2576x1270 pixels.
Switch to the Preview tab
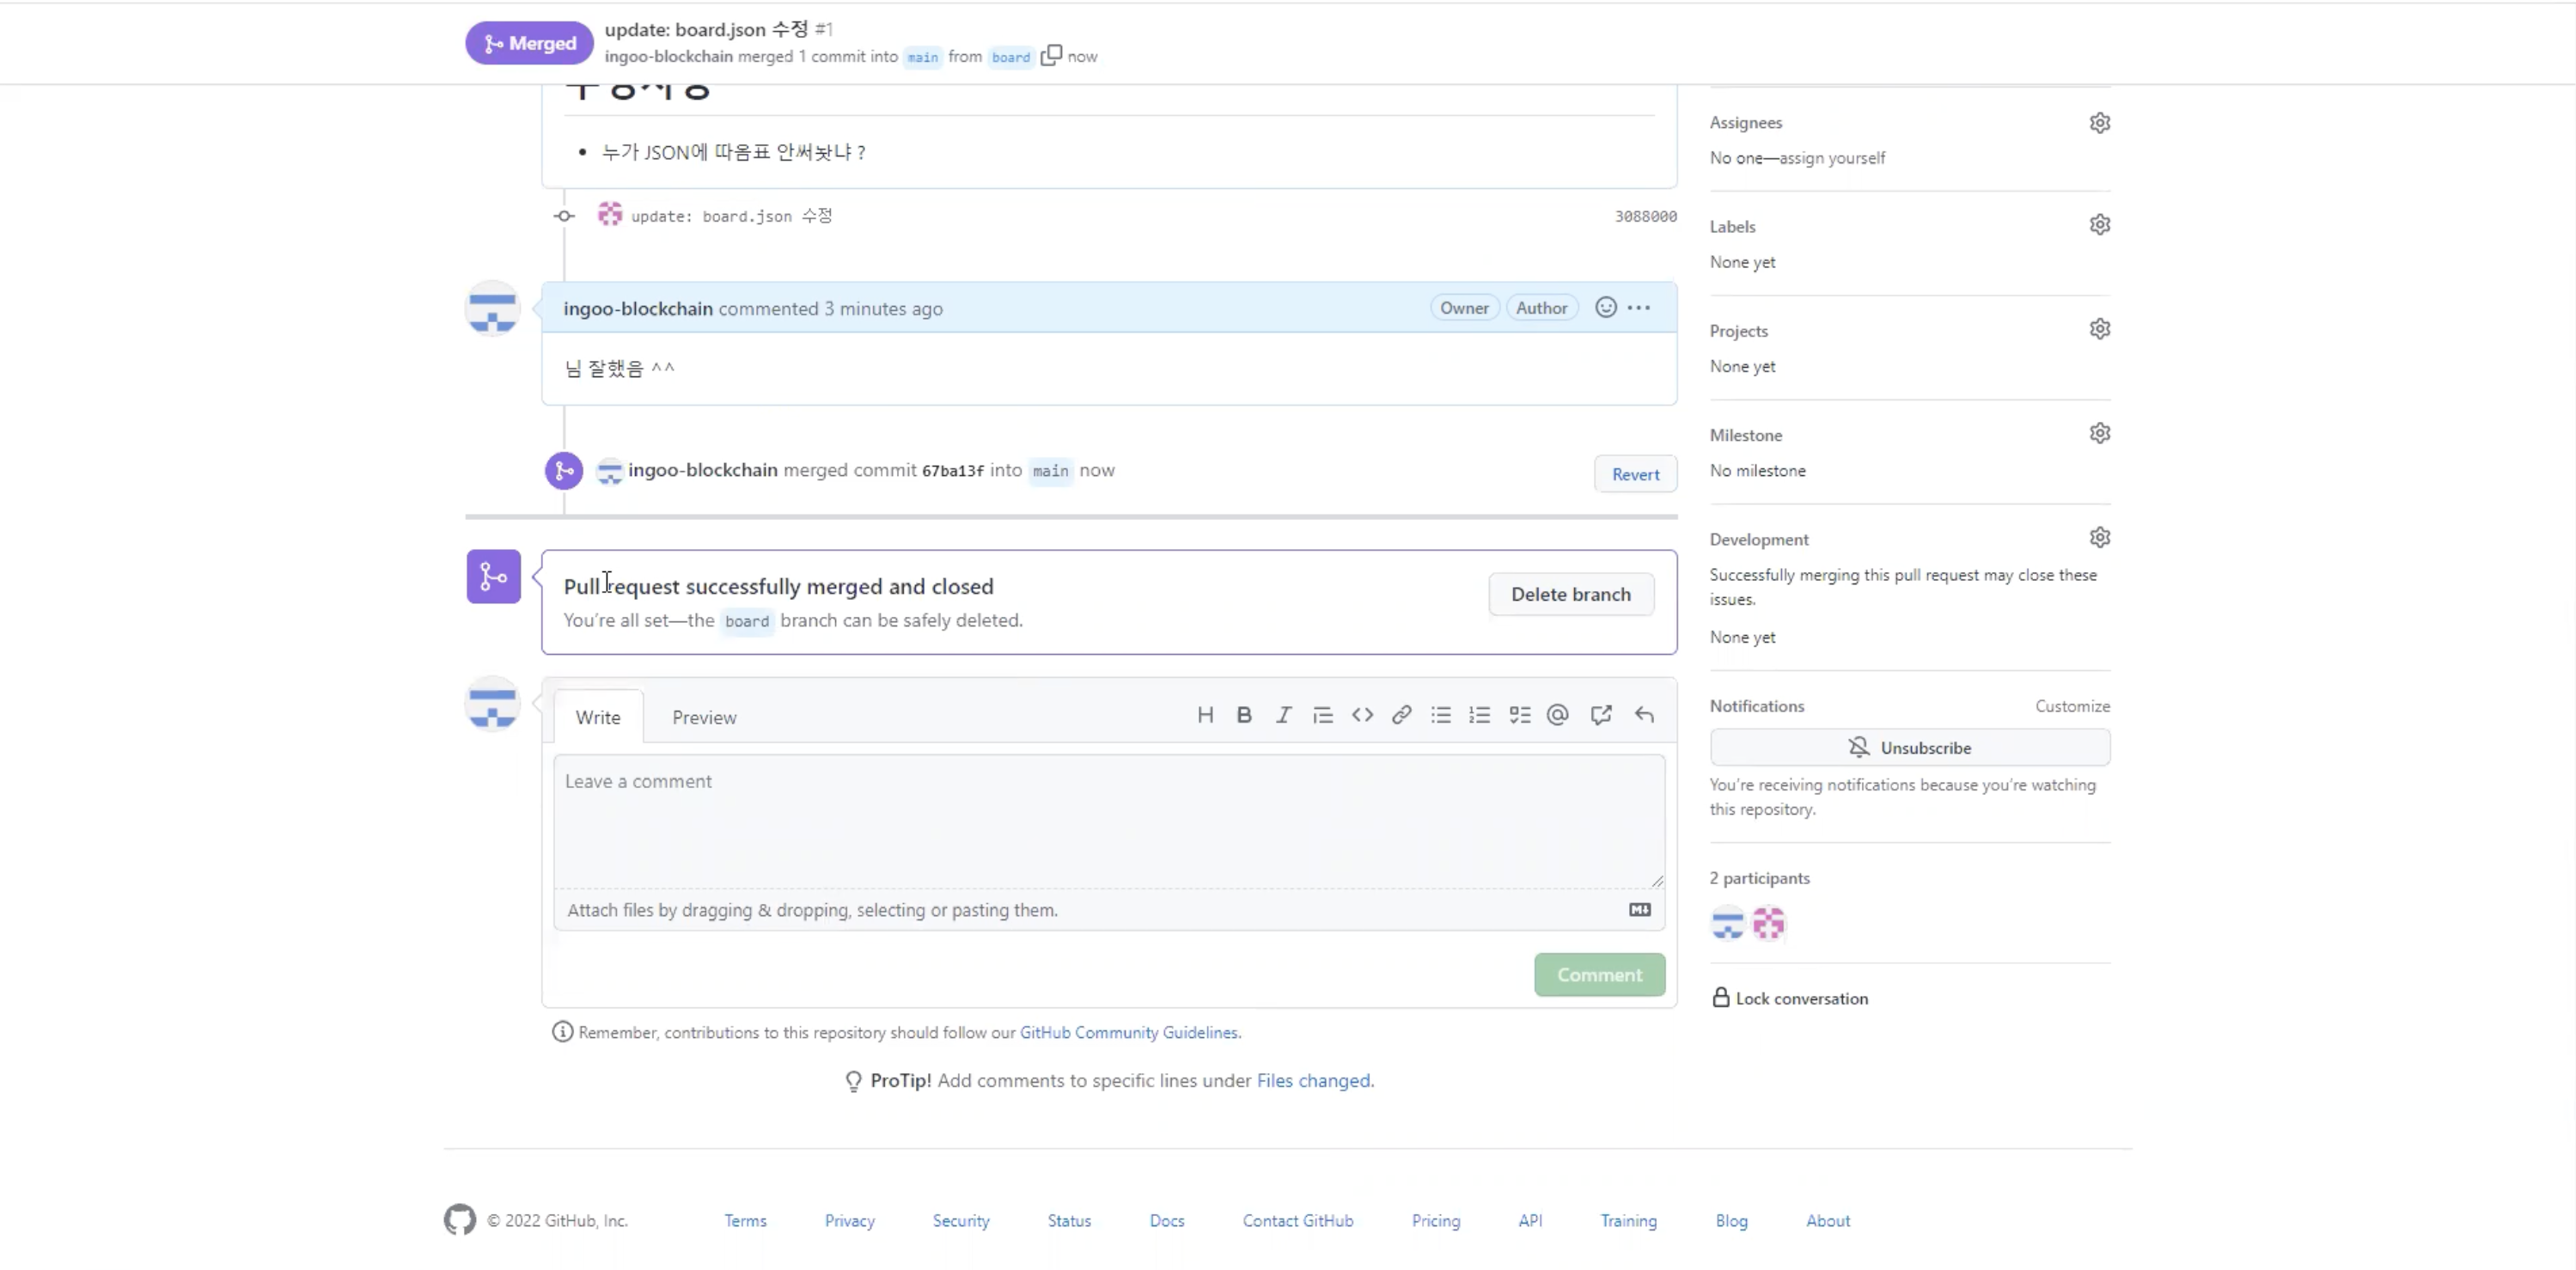click(x=704, y=717)
